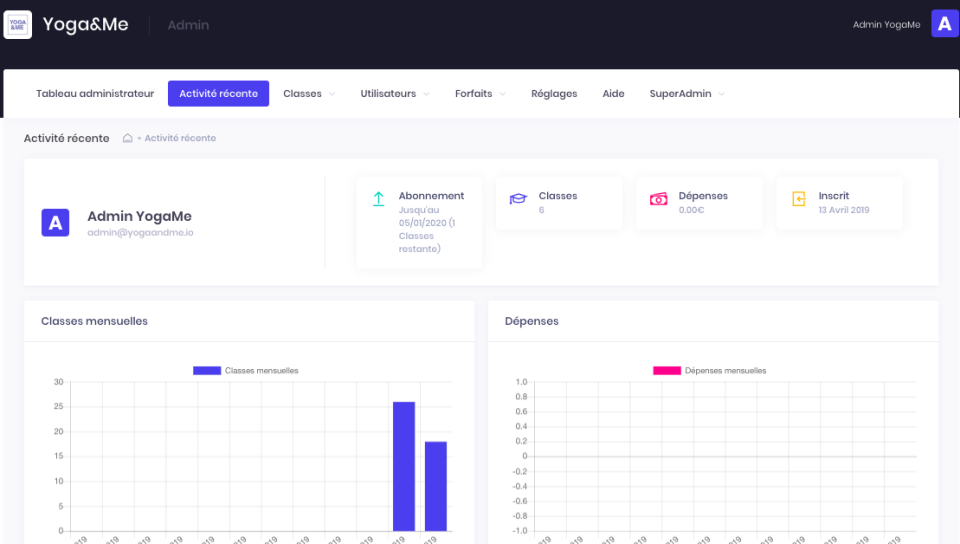Click the Classes mensuelles panel title
Screen dimensions: 960x544
click(x=94, y=321)
